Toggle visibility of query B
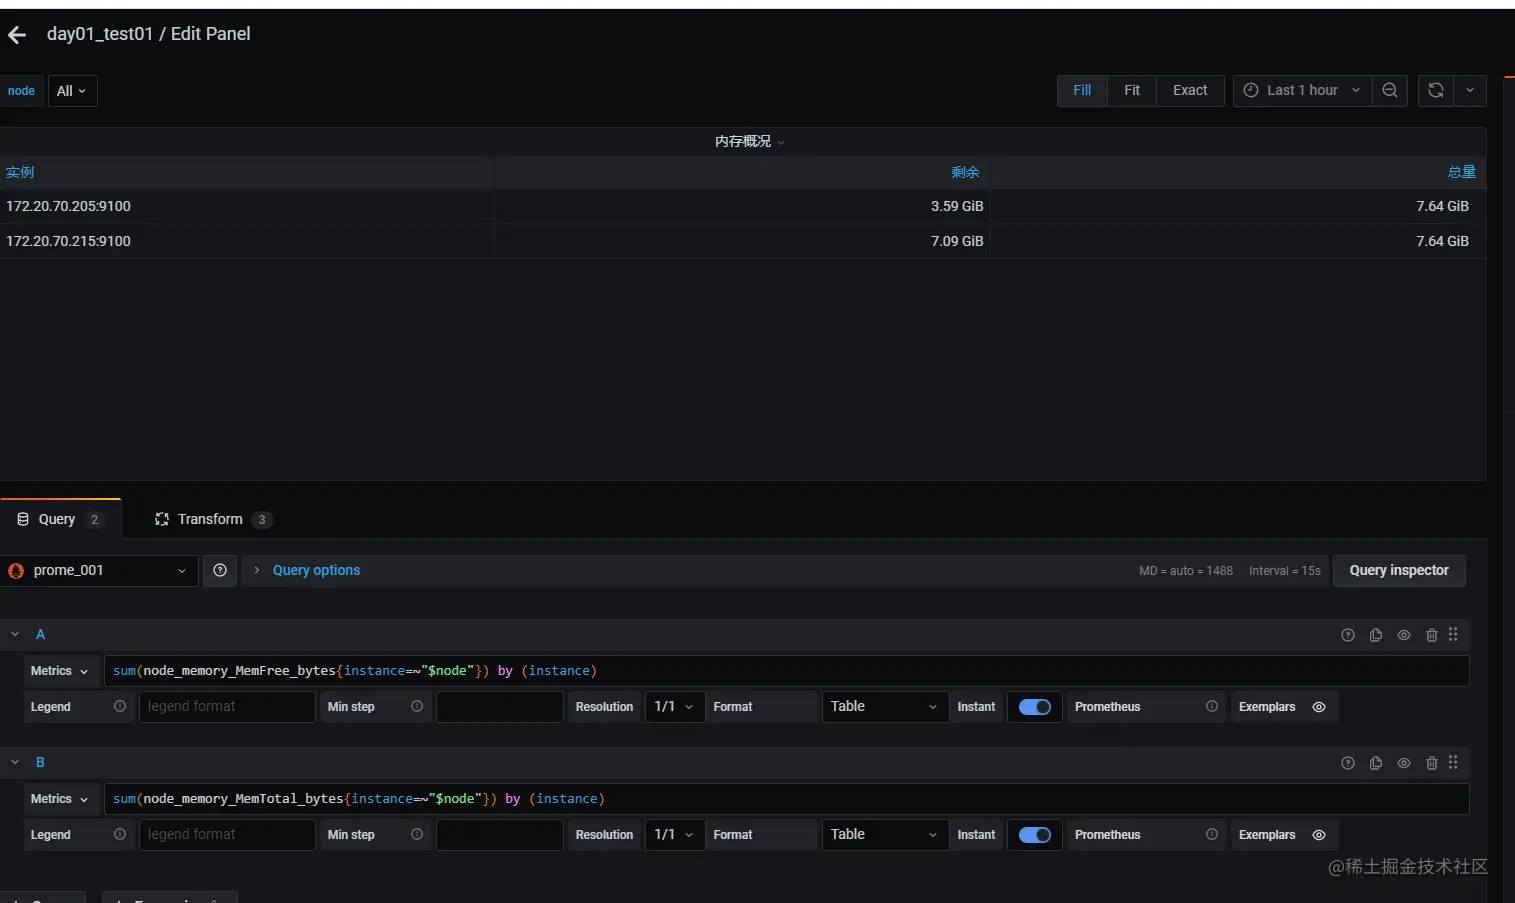The height and width of the screenshot is (903, 1515). tap(1404, 763)
